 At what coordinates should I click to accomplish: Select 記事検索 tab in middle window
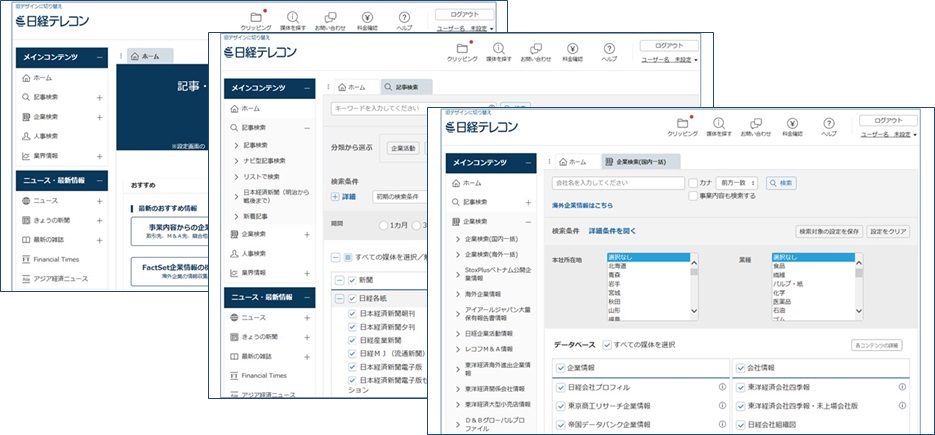tap(406, 87)
